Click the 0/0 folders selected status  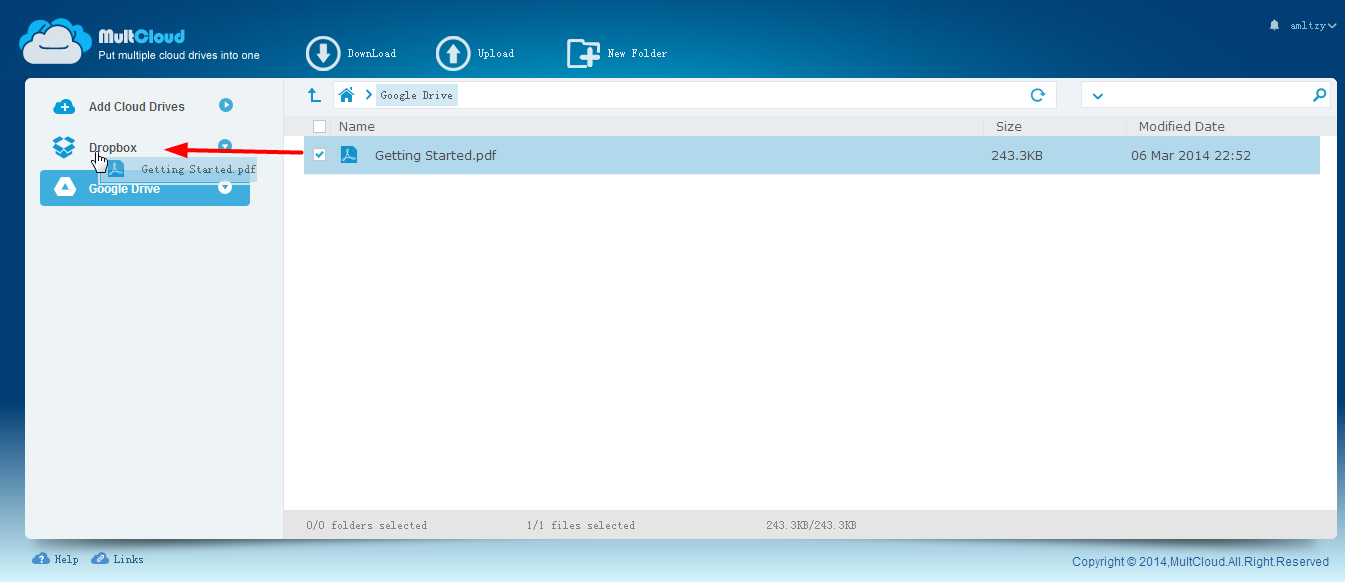coord(366,525)
